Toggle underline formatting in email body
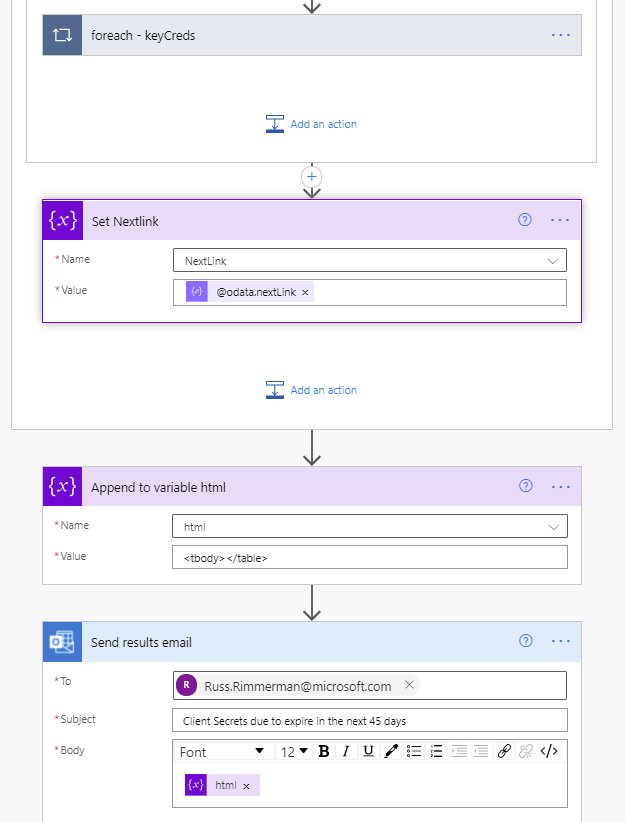The width and height of the screenshot is (625, 822). point(368,751)
